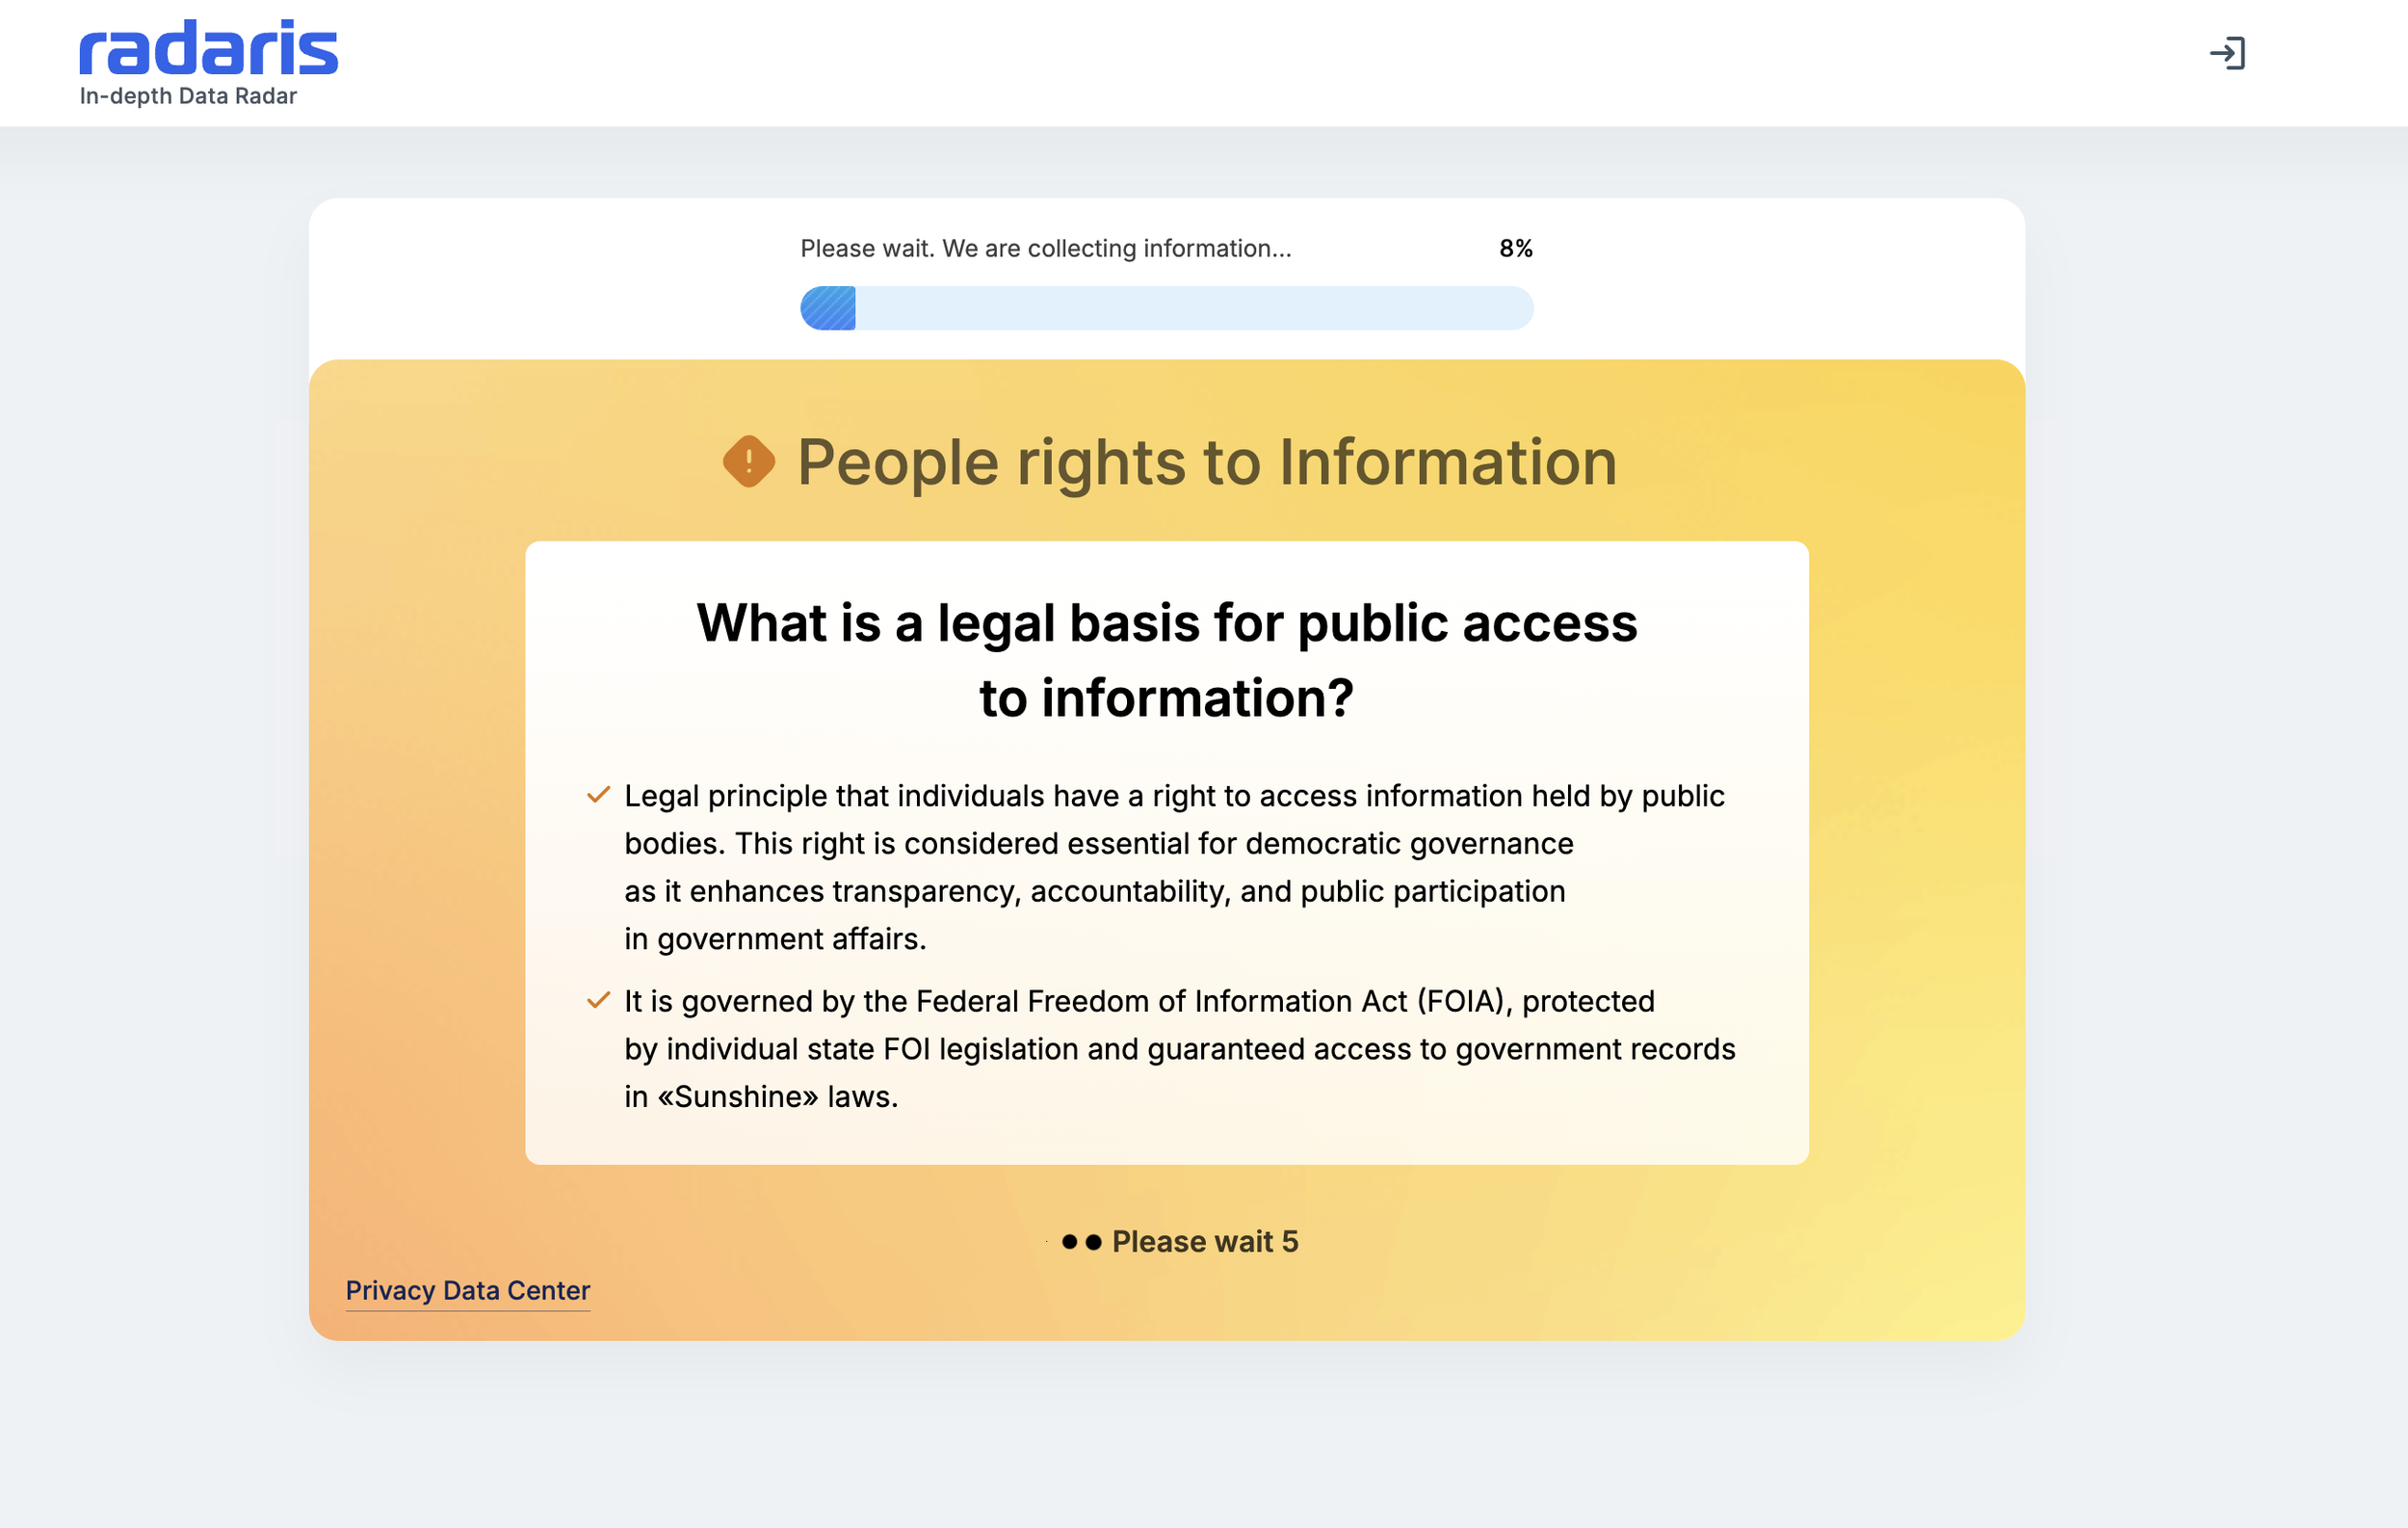2408x1528 pixels.
Task: Click the first orange checkmark bullet
Action: tap(598, 795)
